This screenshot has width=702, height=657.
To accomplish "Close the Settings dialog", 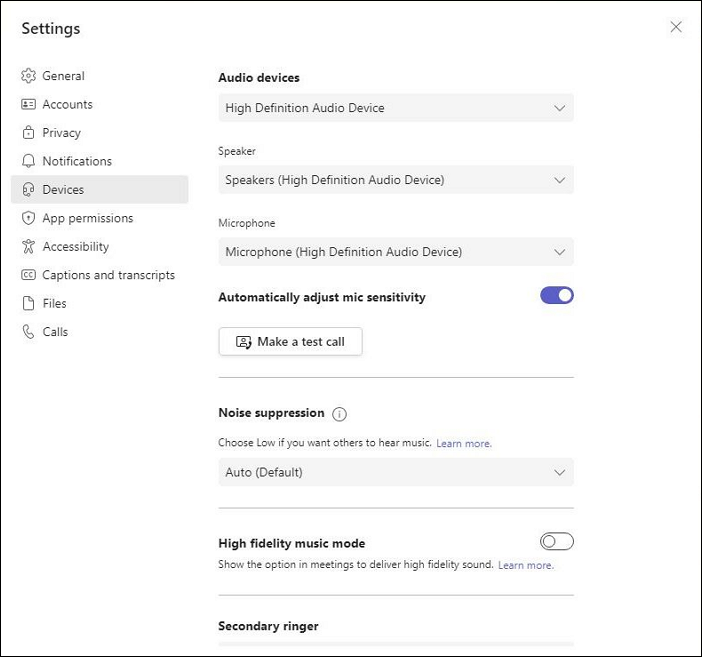I will (x=676, y=27).
